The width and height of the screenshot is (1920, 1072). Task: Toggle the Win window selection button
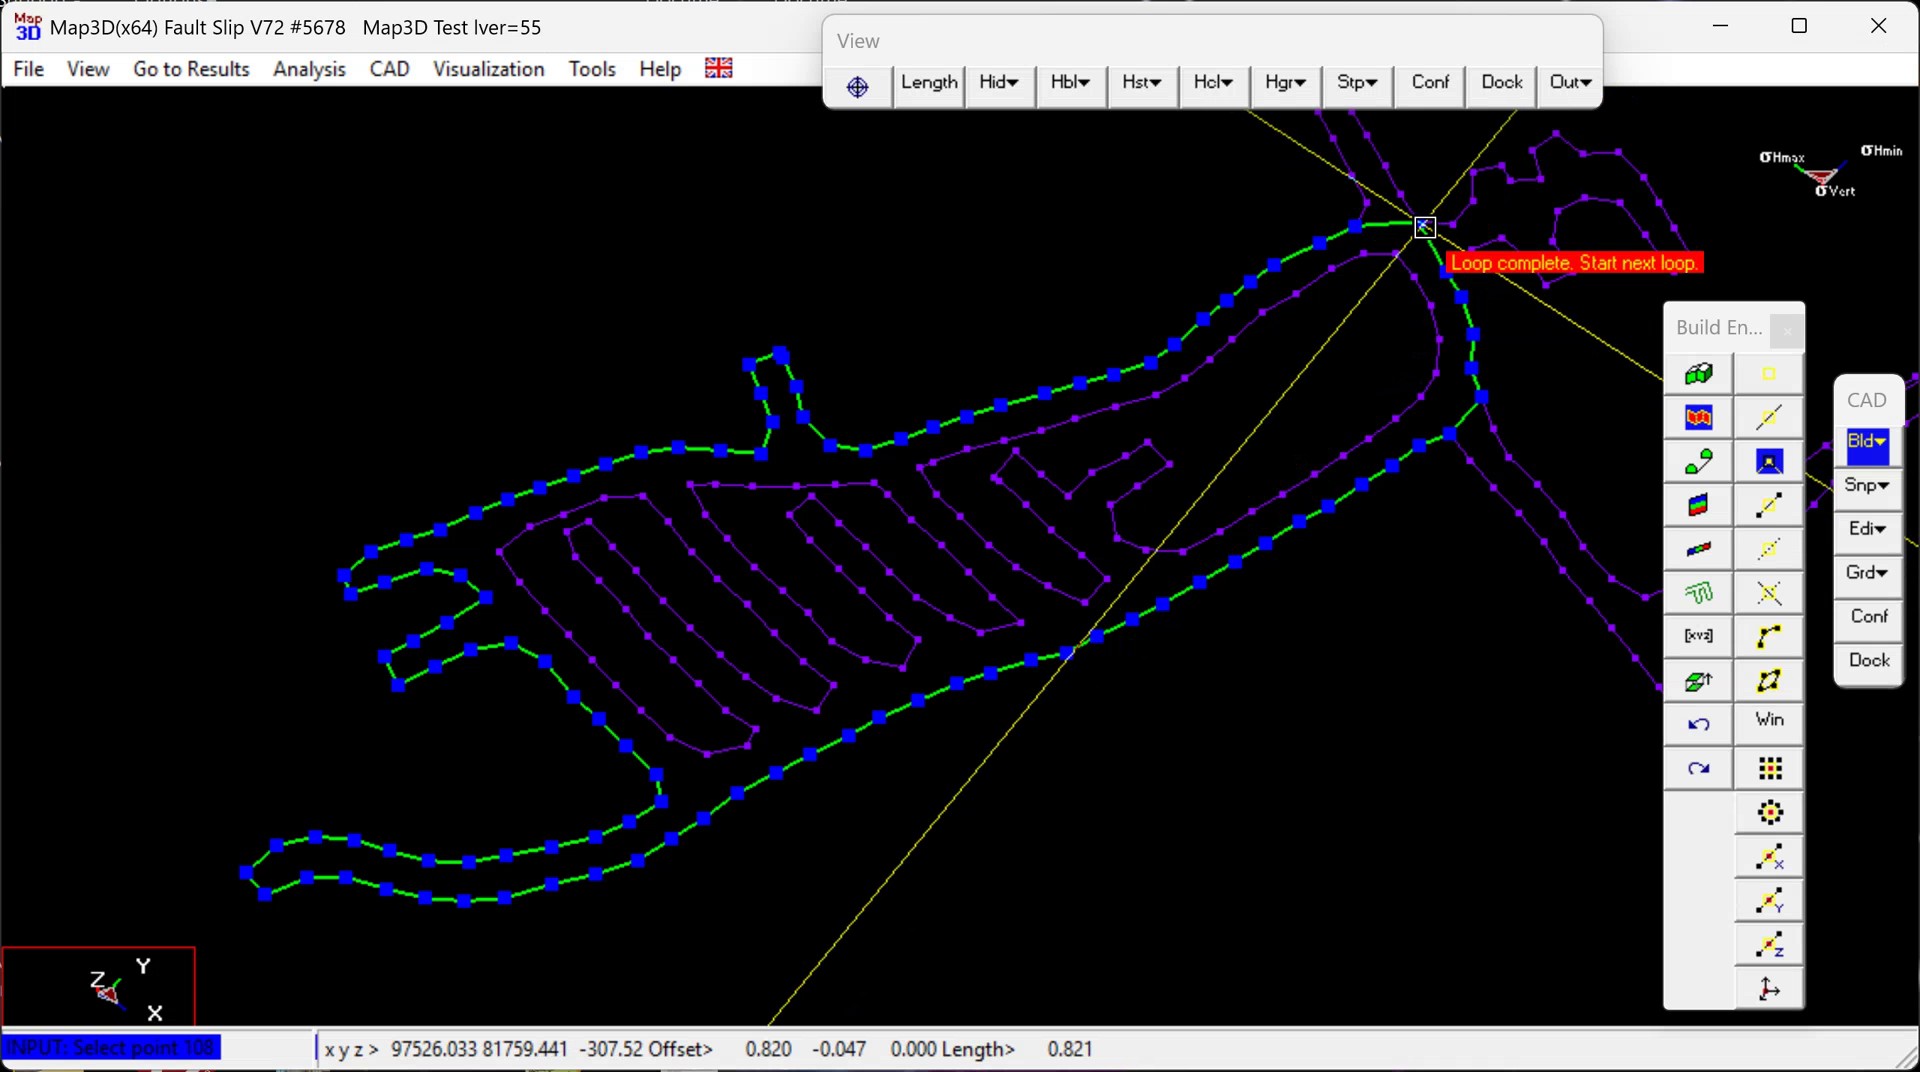point(1769,720)
